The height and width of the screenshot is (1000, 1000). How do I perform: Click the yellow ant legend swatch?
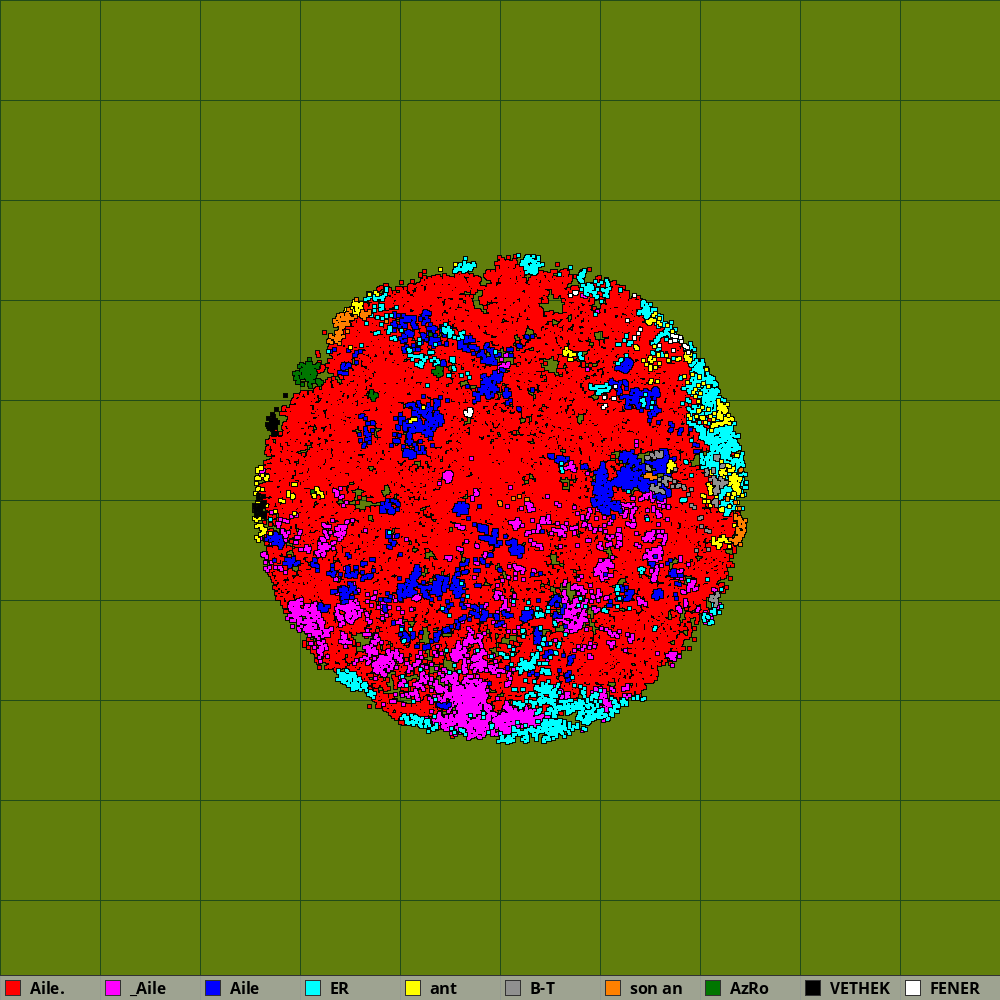(x=413, y=988)
